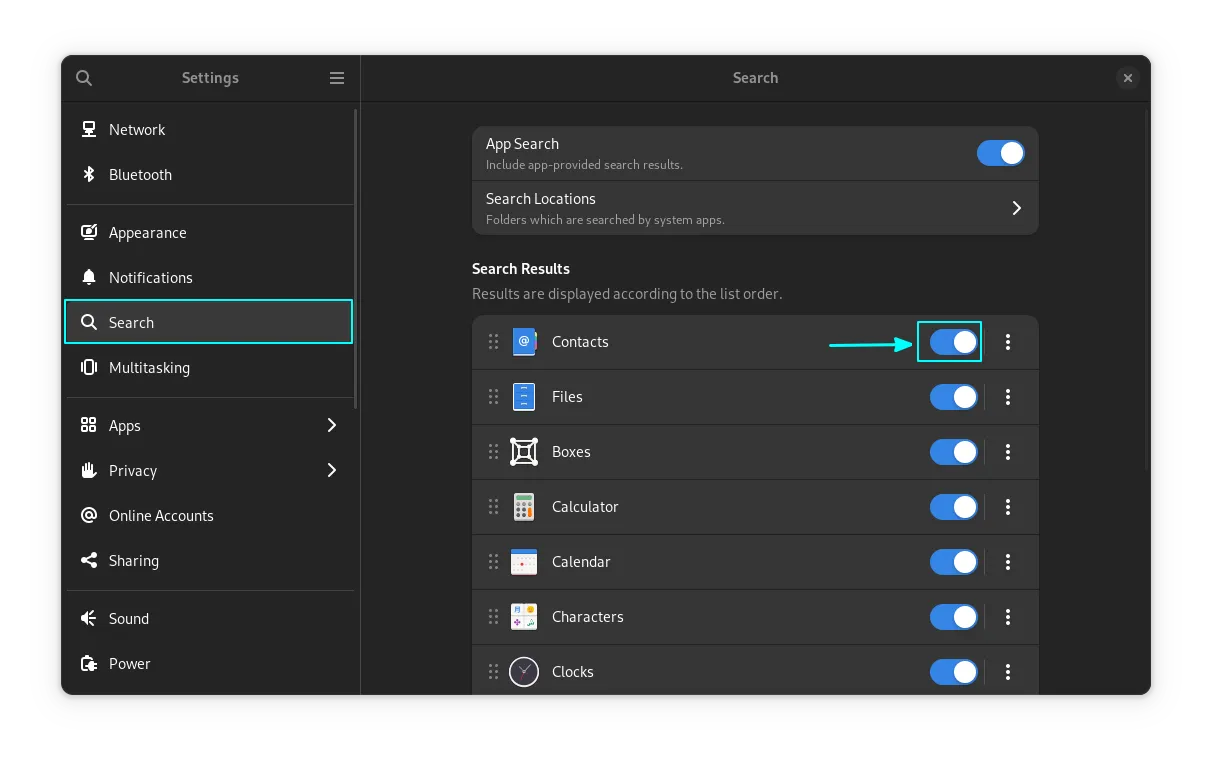Click the Contacts app icon
1212x762 pixels.
[524, 342]
